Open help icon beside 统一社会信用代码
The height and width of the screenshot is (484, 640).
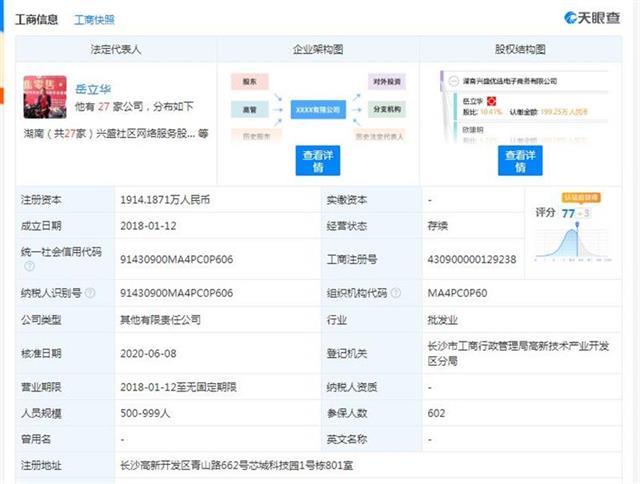[29, 266]
